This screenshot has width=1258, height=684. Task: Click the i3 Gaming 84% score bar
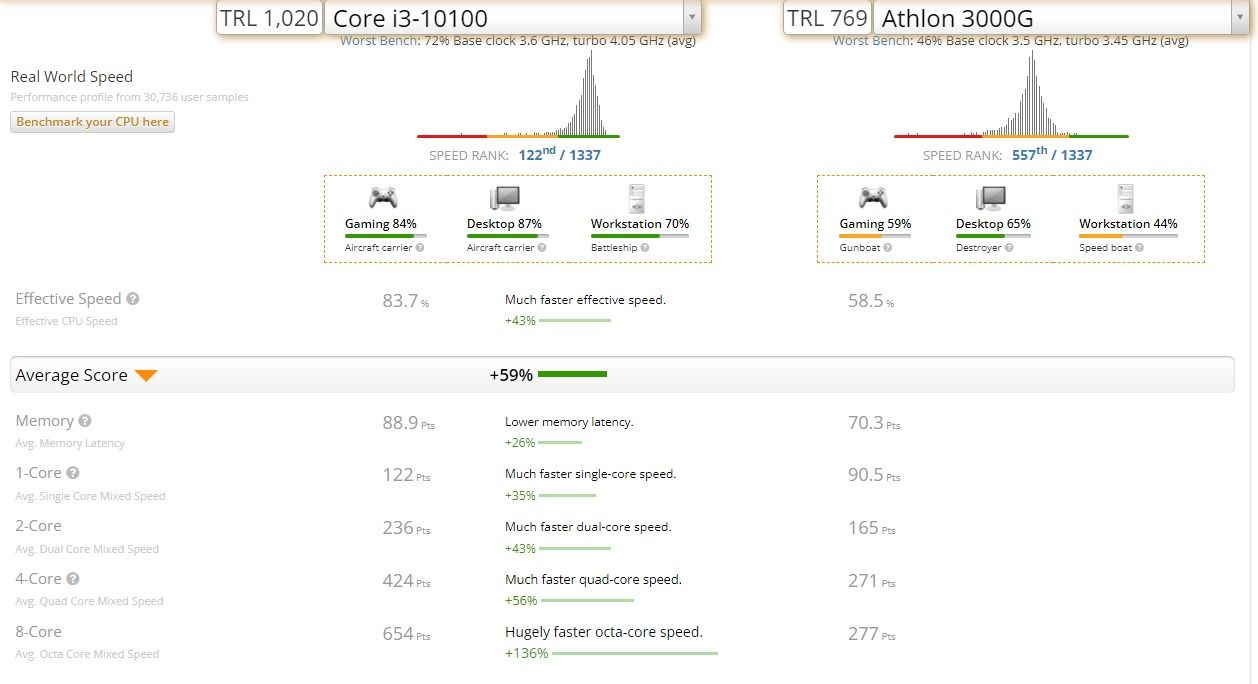pyautogui.click(x=385, y=236)
